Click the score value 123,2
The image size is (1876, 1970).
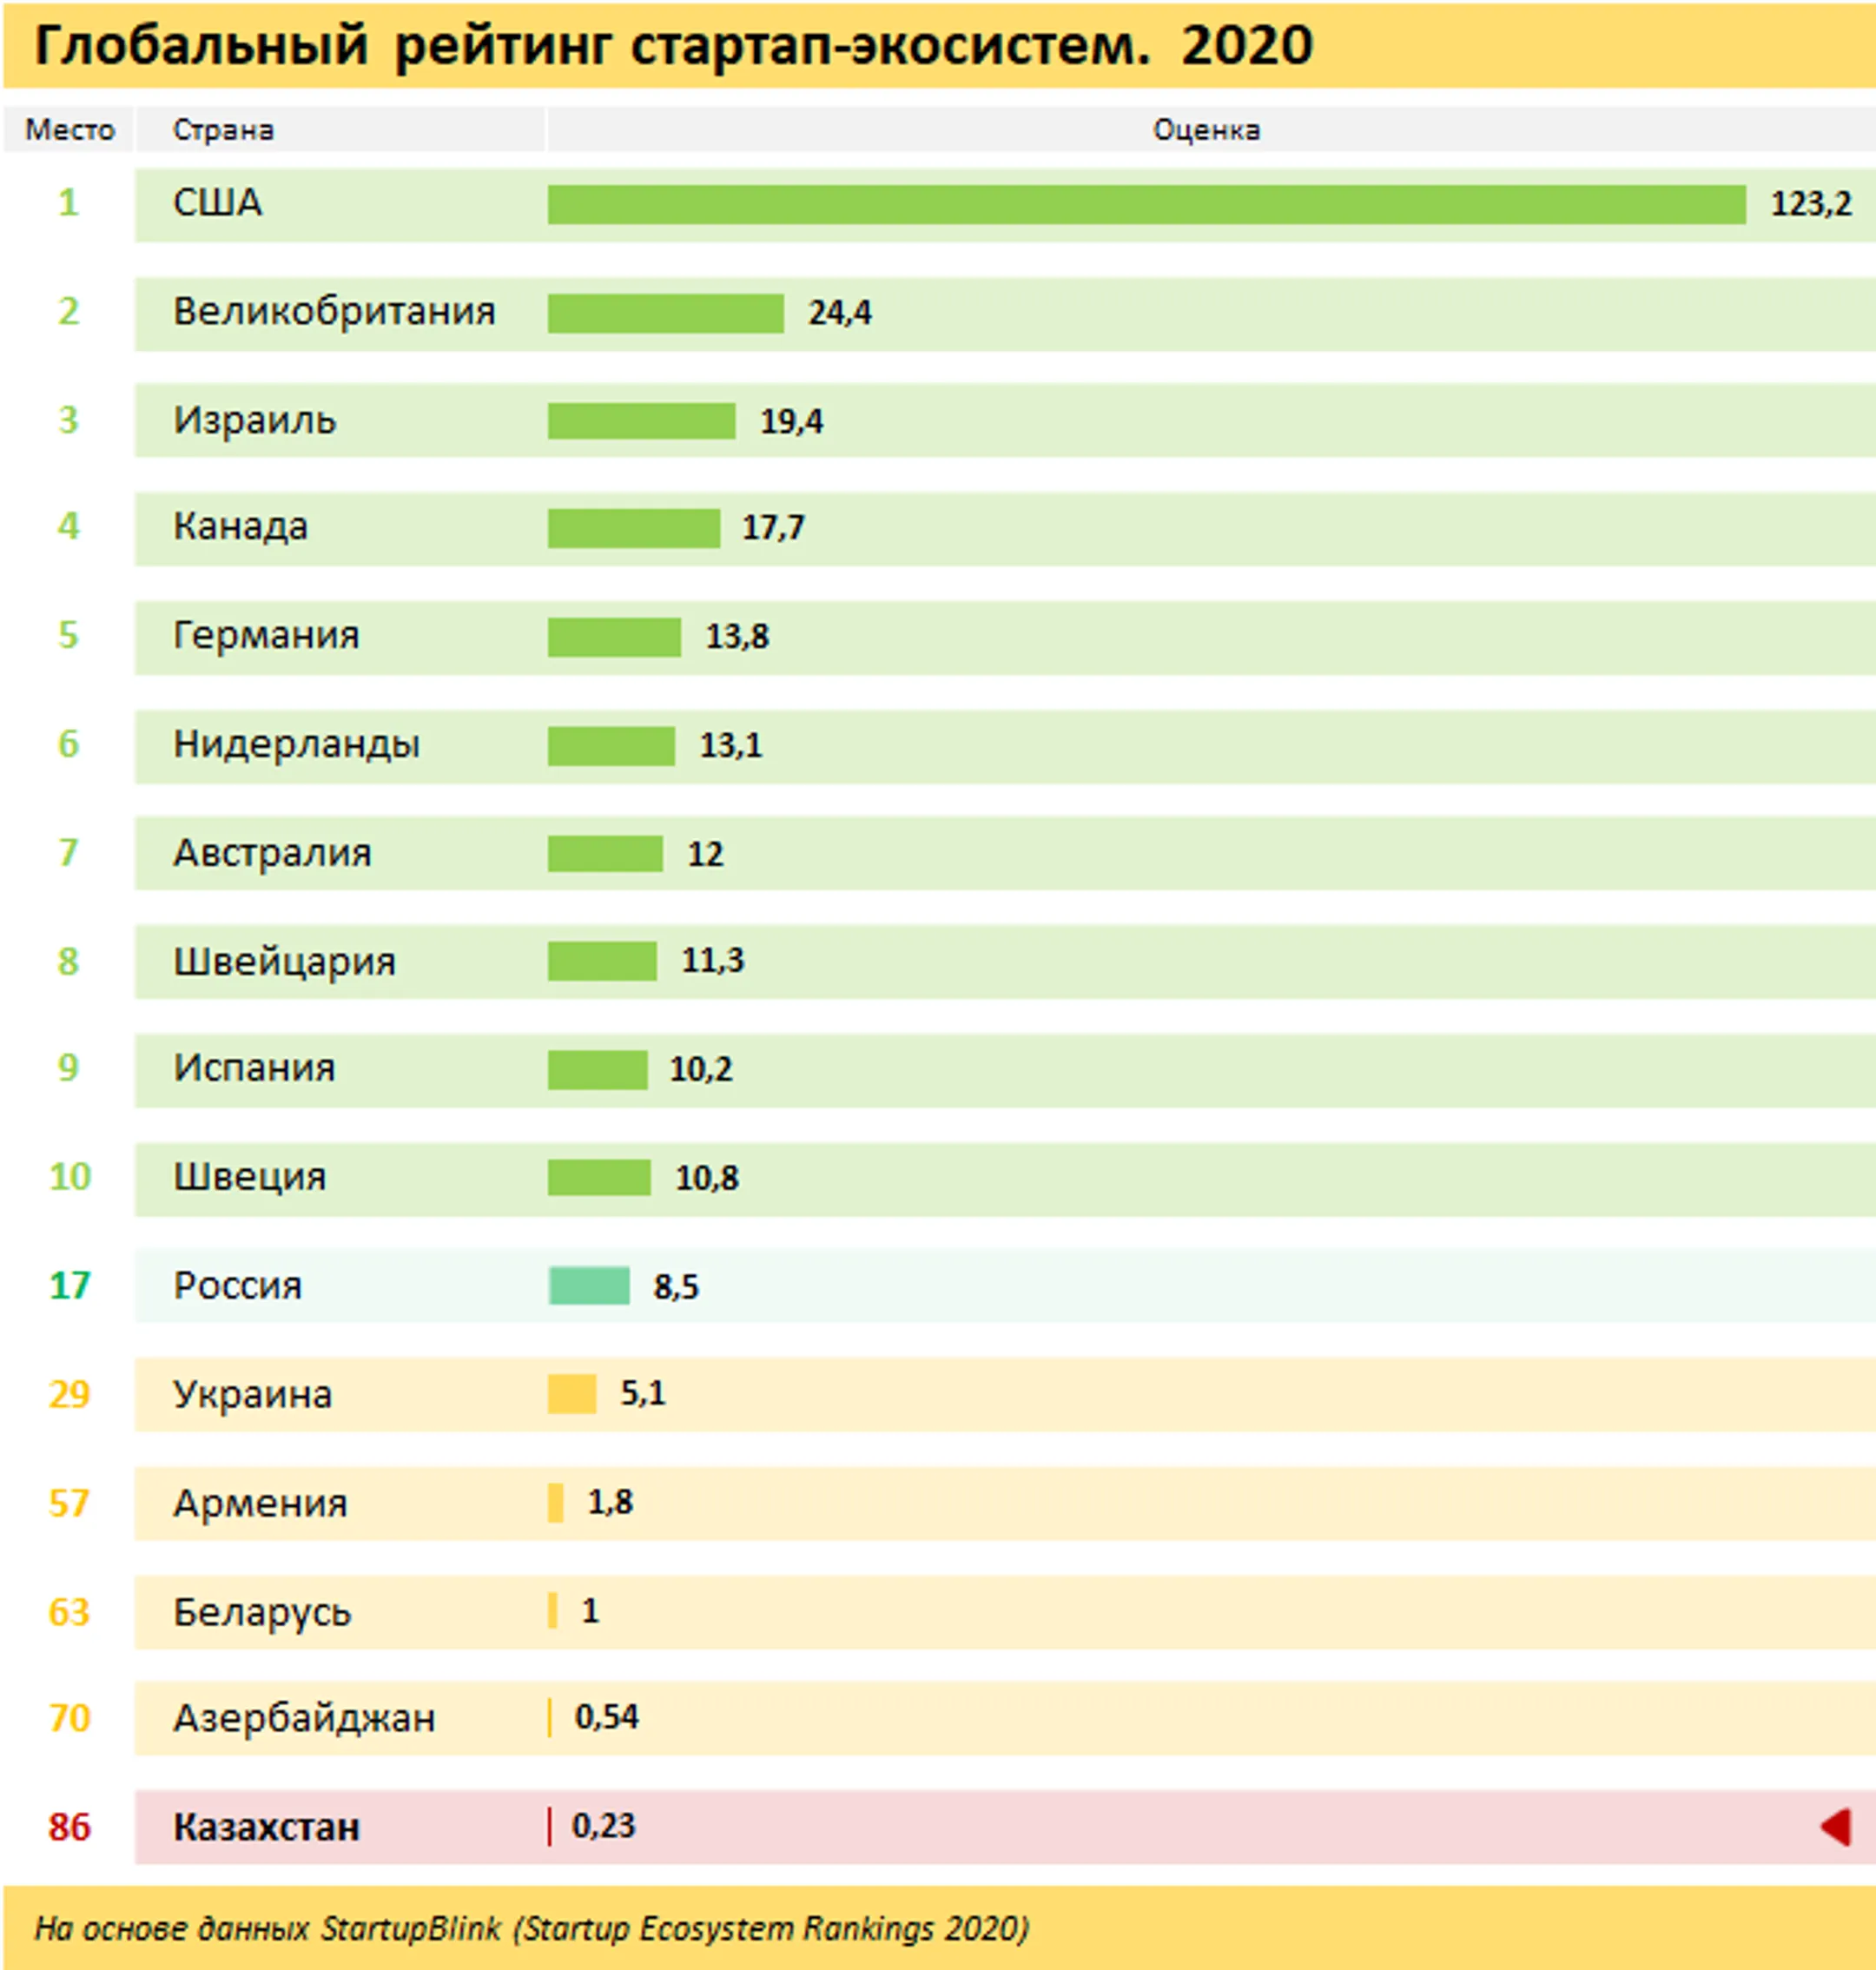click(1810, 204)
